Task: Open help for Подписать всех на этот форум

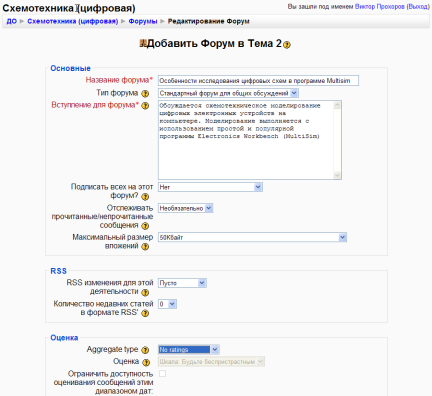Action: tap(145, 197)
